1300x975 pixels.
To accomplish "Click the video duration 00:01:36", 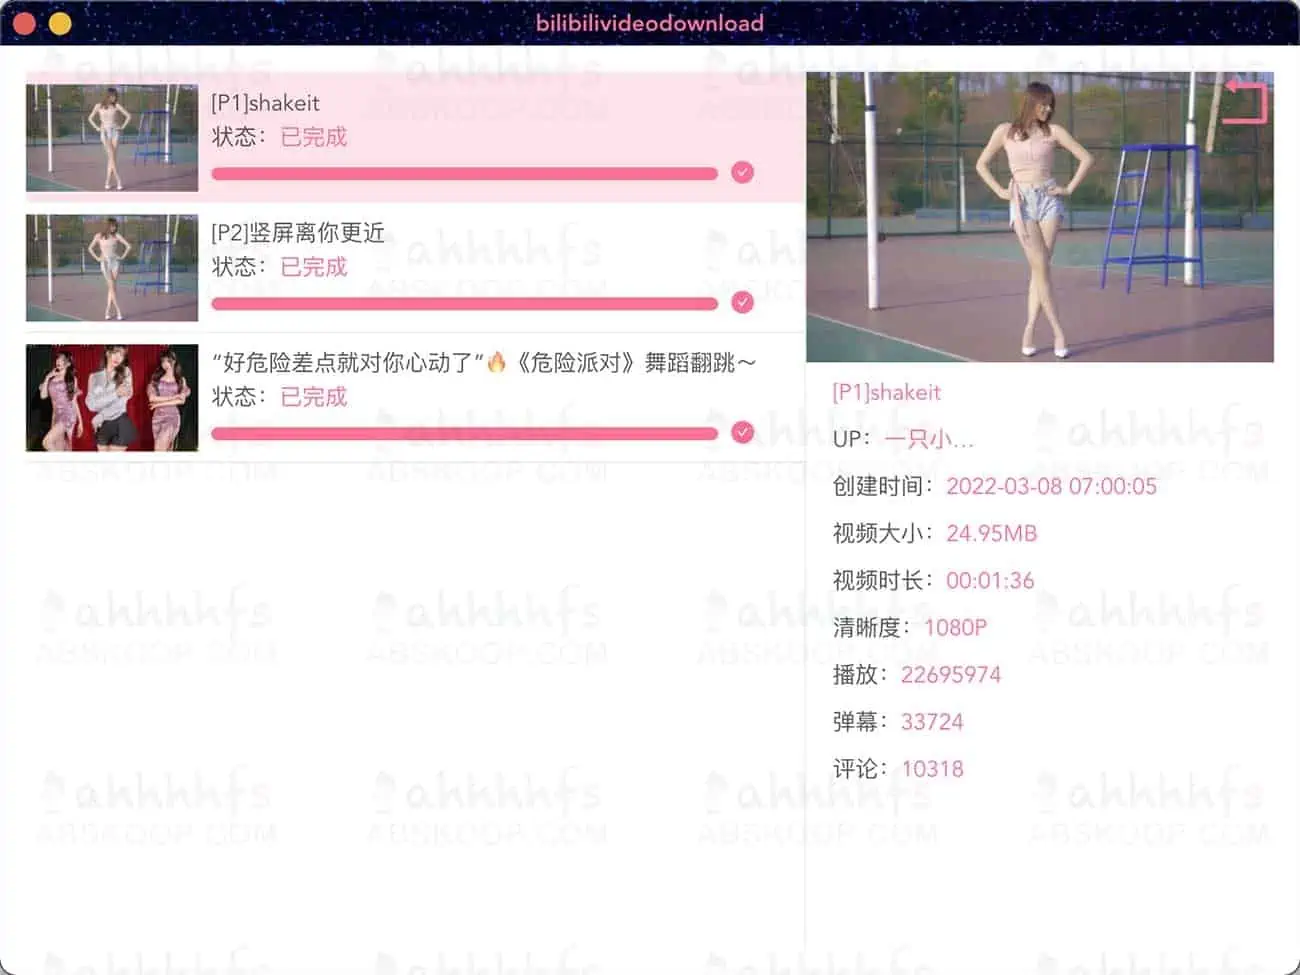I will point(991,580).
